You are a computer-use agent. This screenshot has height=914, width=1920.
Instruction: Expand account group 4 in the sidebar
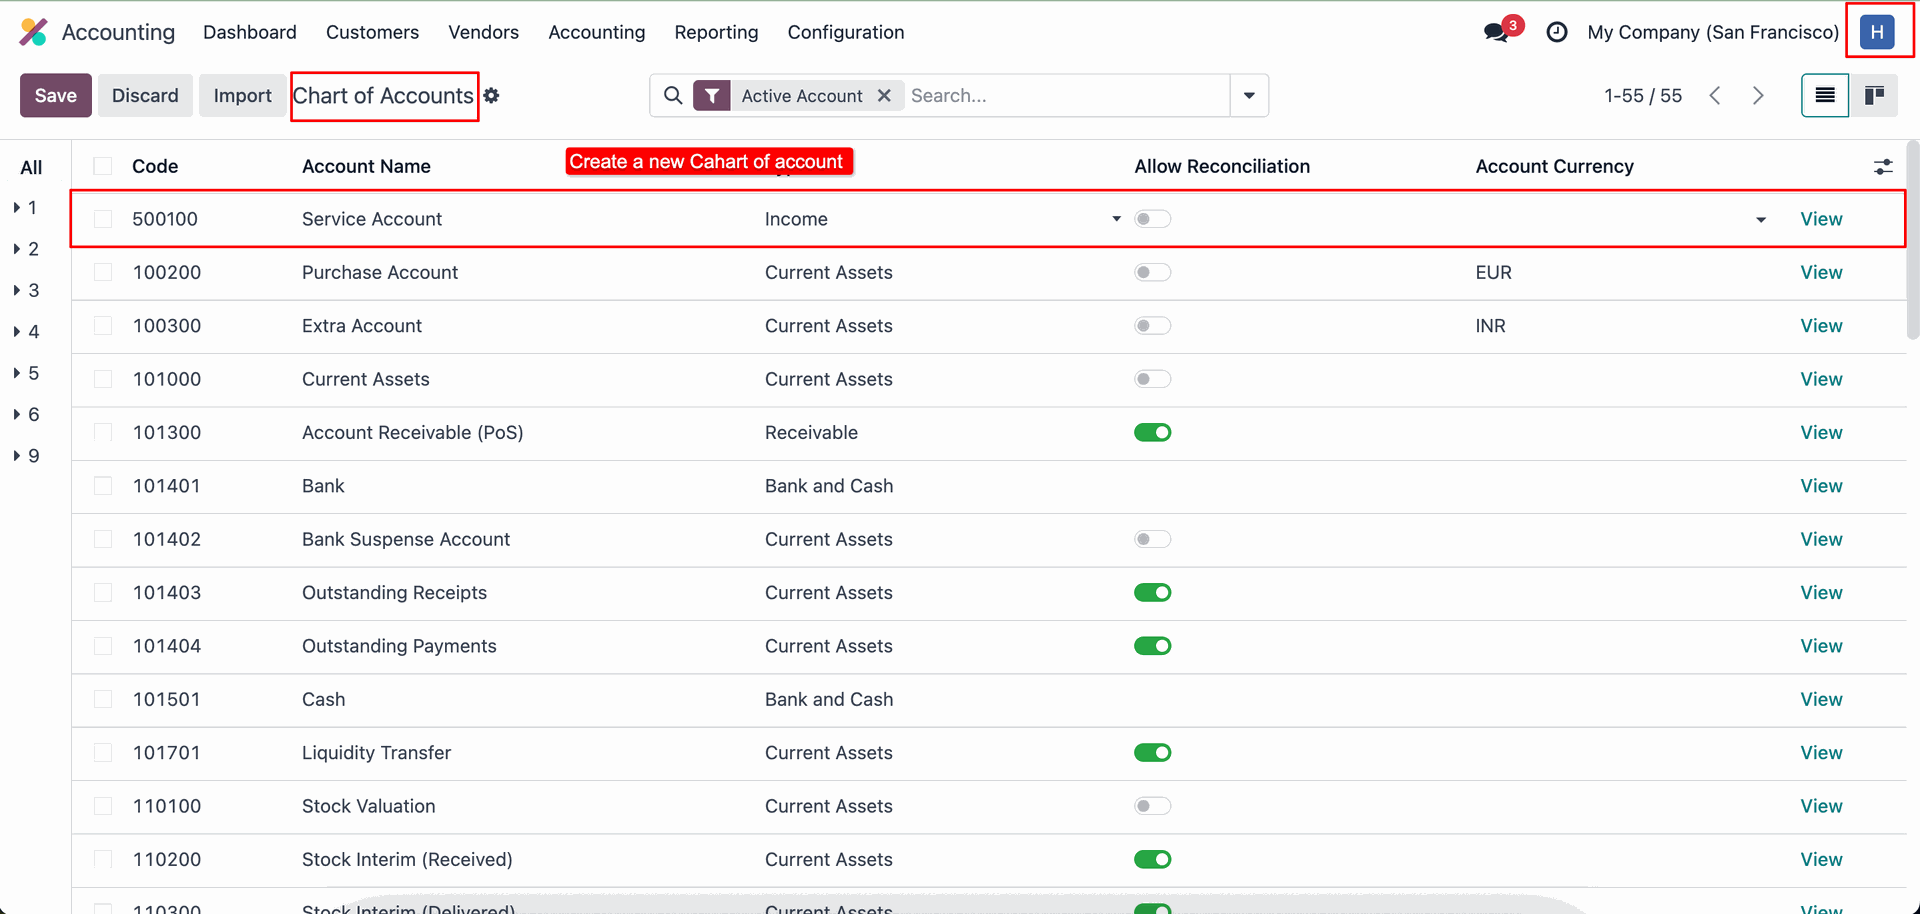click(17, 332)
